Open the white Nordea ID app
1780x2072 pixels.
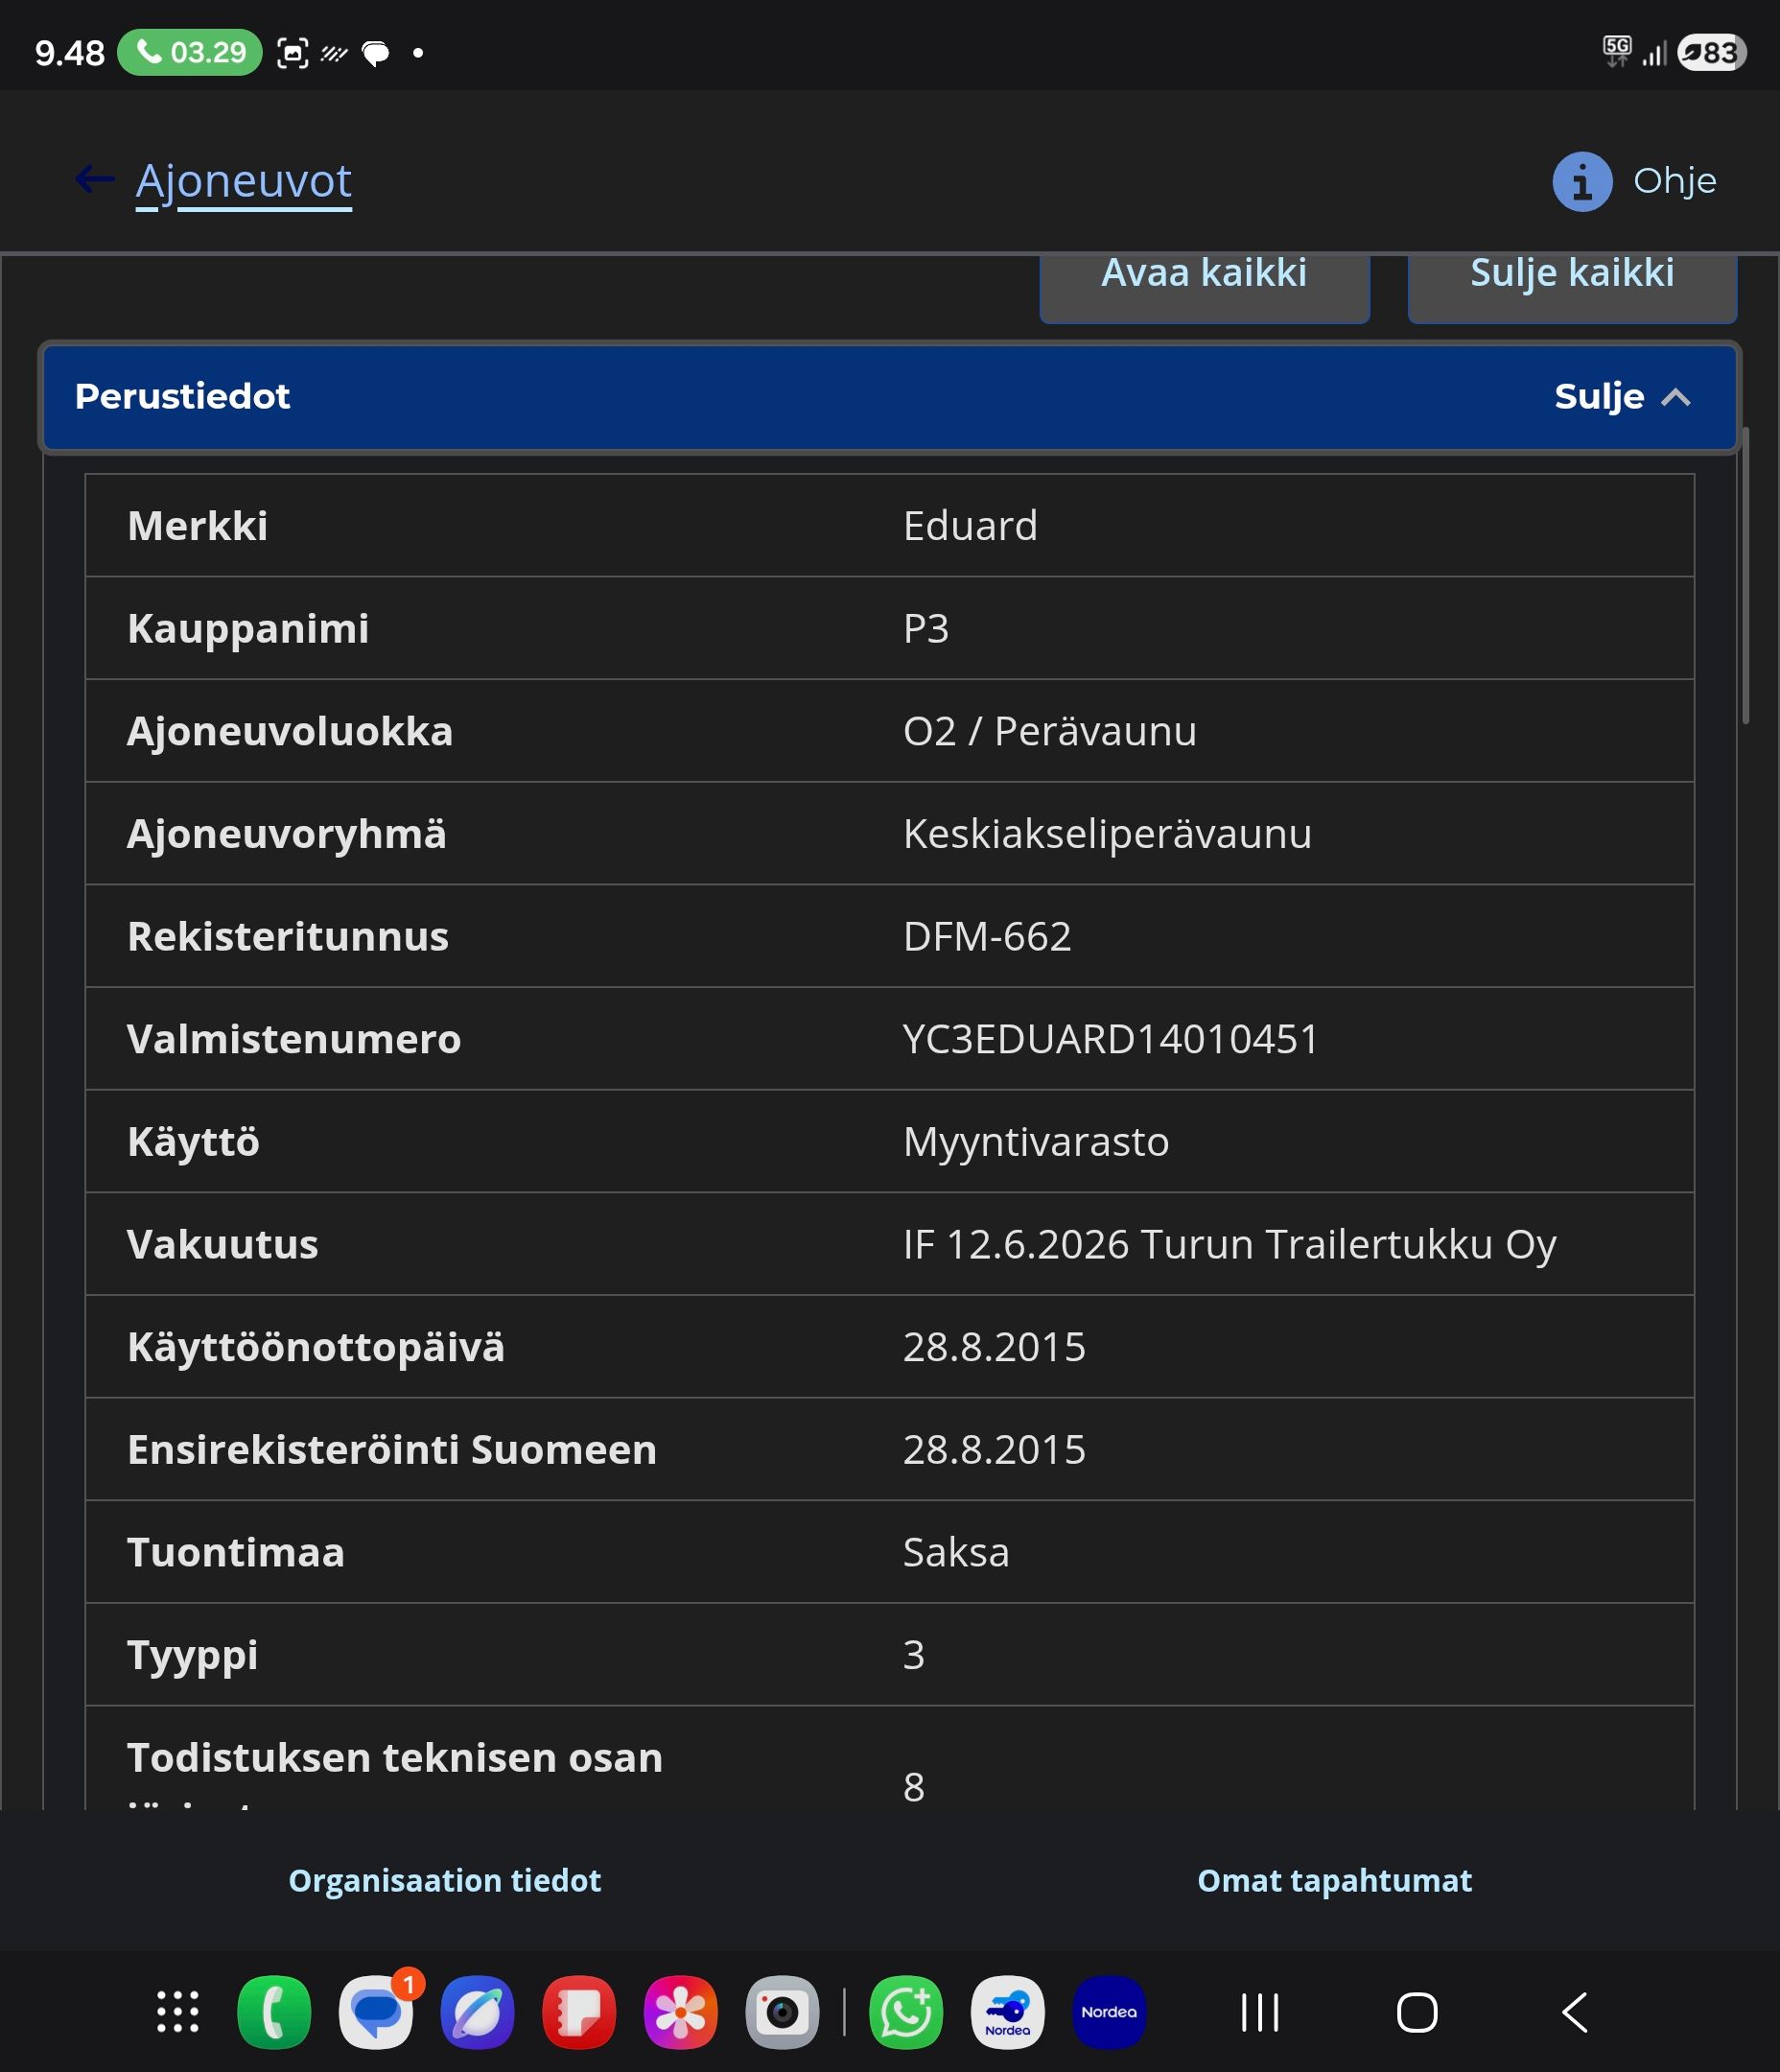pyautogui.click(x=1008, y=2012)
